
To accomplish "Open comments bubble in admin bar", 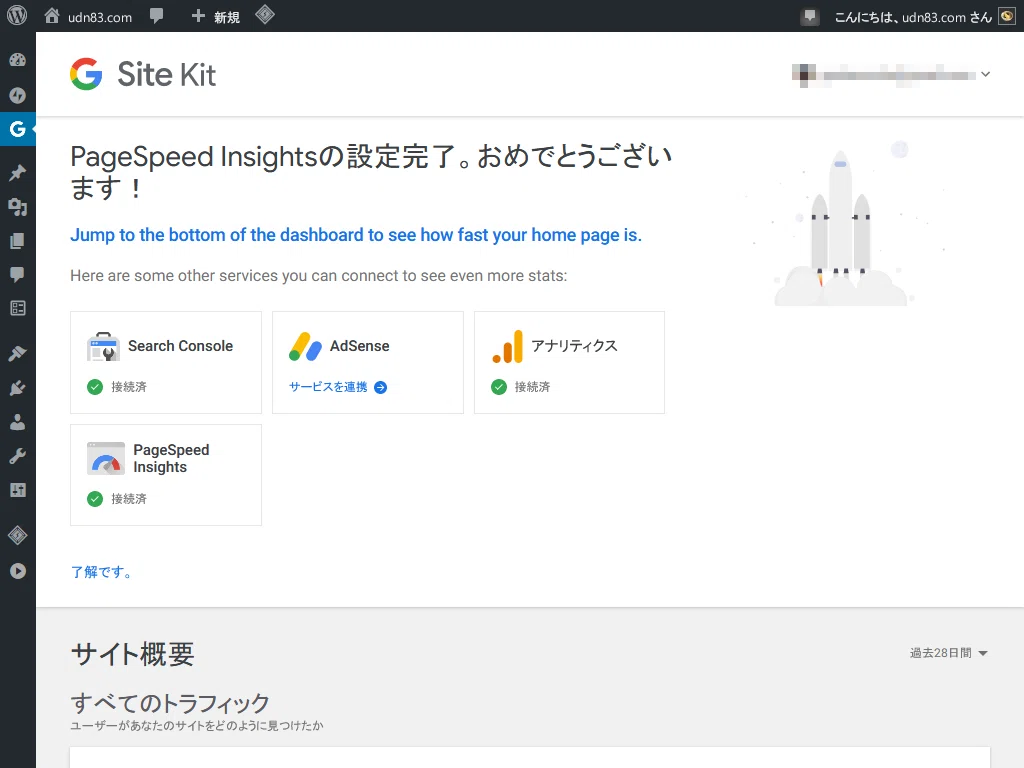I will tap(156, 16).
